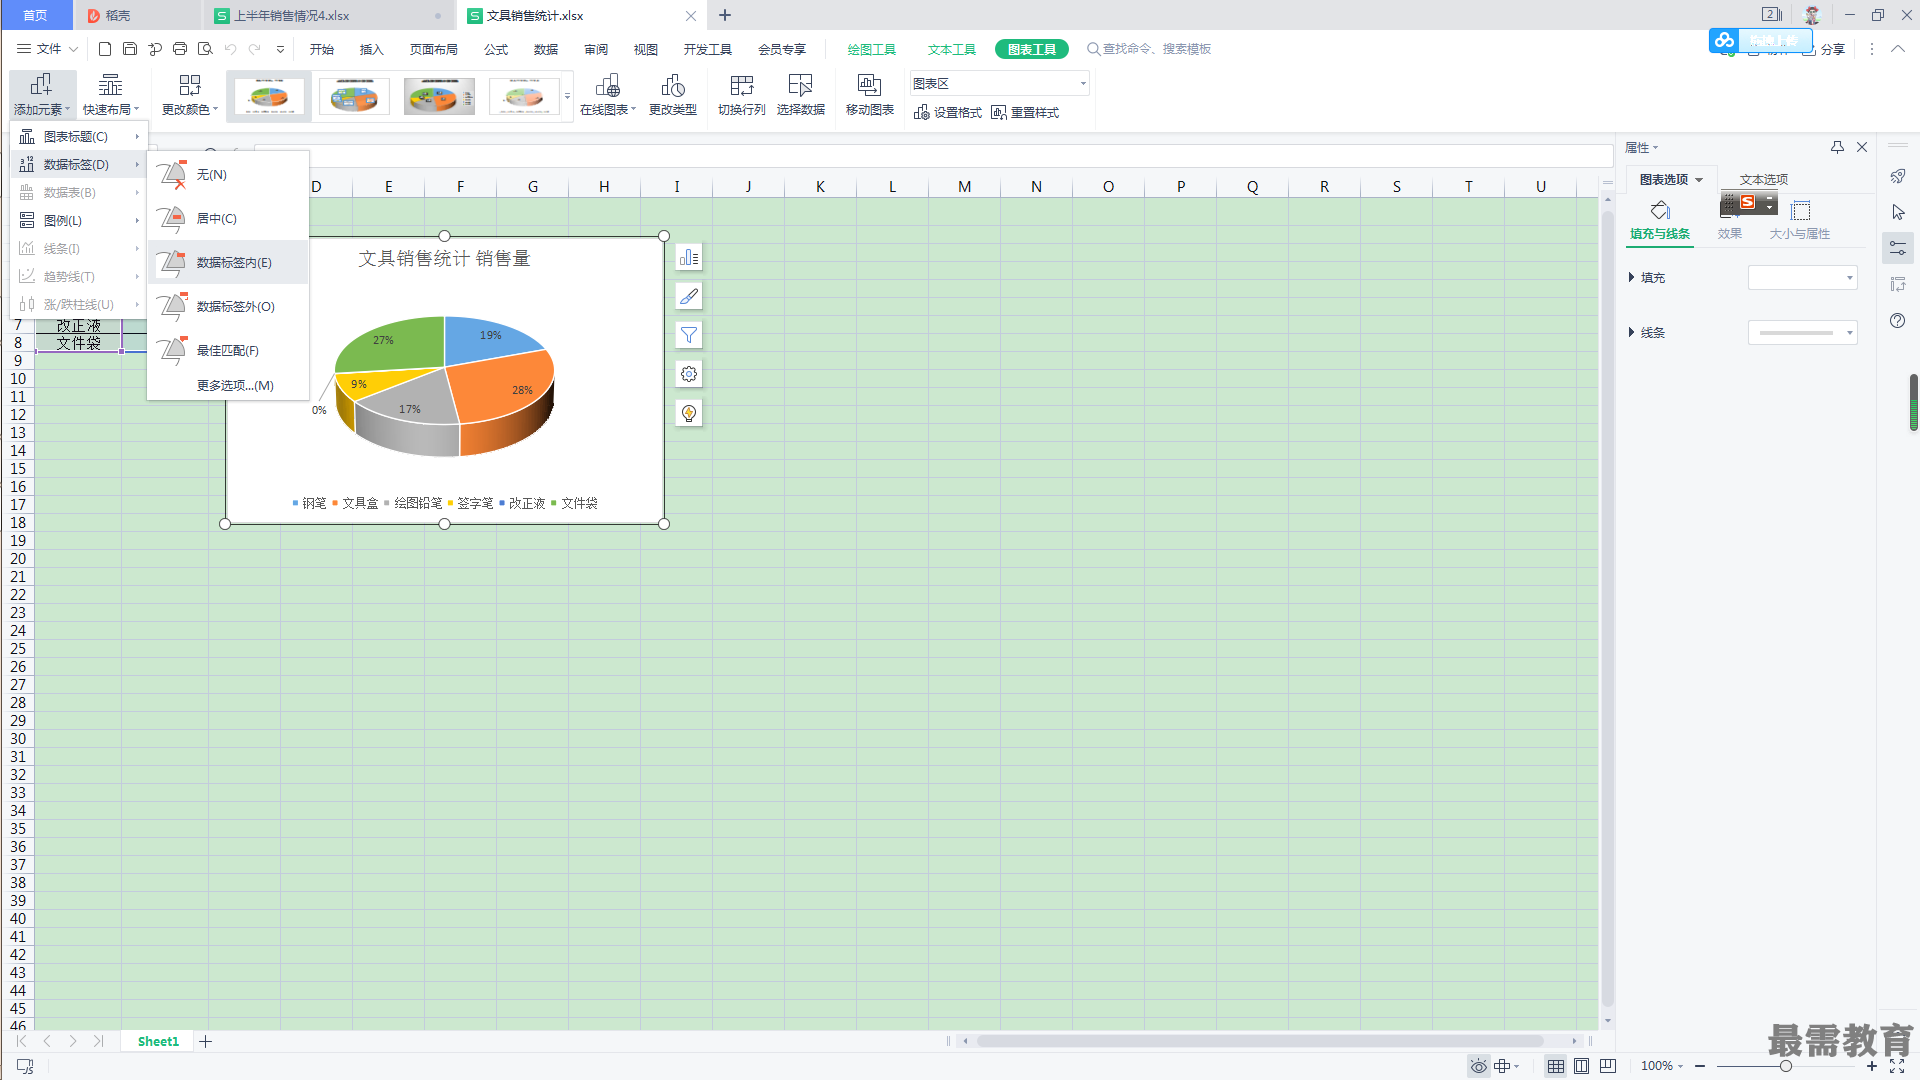Switch to the View (视图) tab
This screenshot has height=1080, width=1920.
(x=646, y=49)
